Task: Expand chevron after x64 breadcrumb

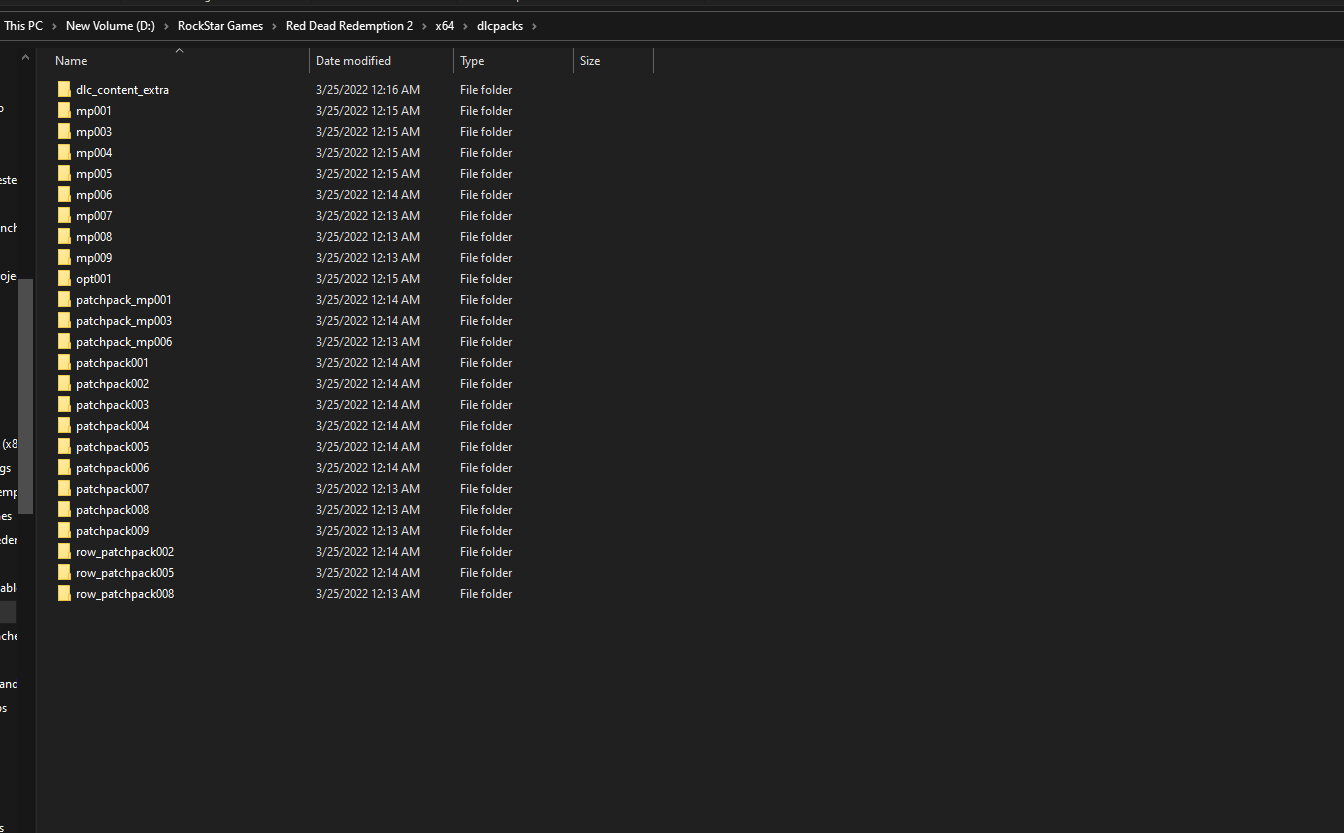Action: (466, 26)
